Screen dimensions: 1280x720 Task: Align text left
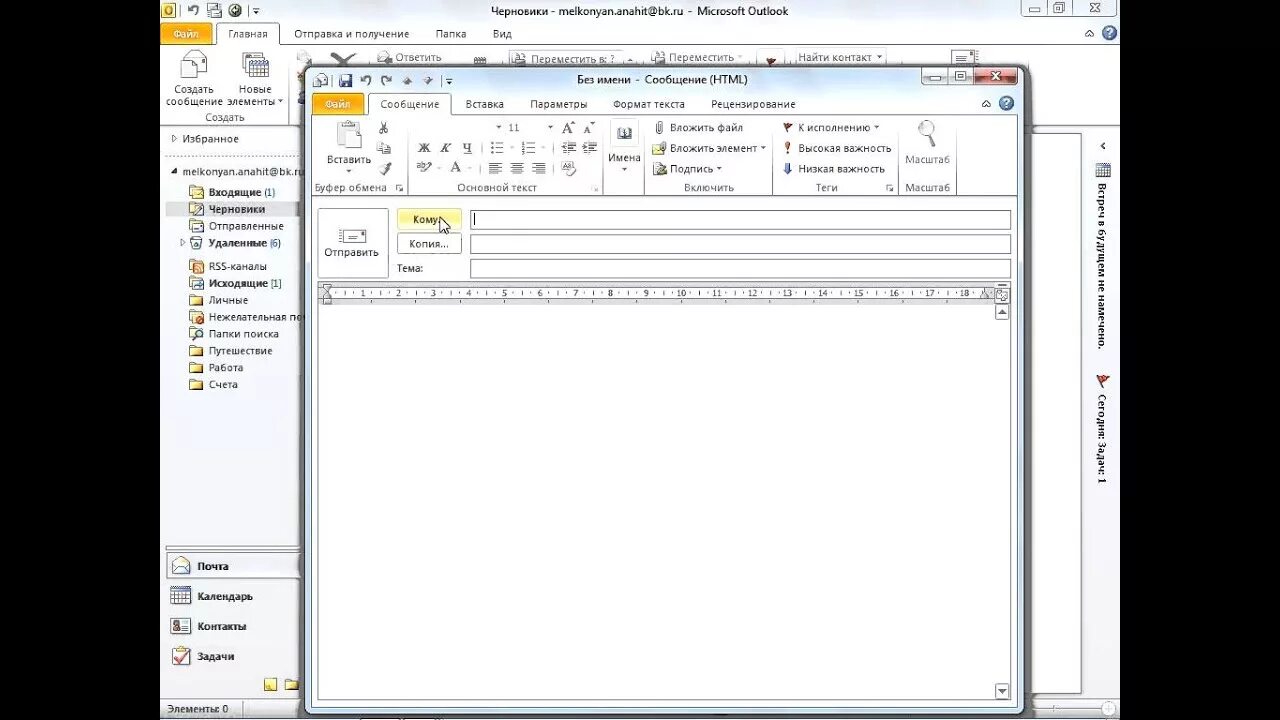(495, 168)
